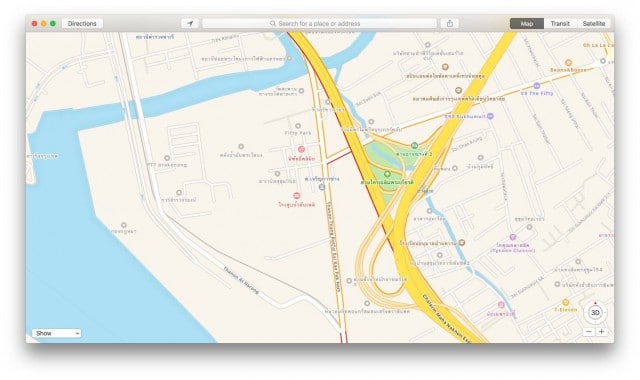Switch to Transit view

tap(560, 24)
